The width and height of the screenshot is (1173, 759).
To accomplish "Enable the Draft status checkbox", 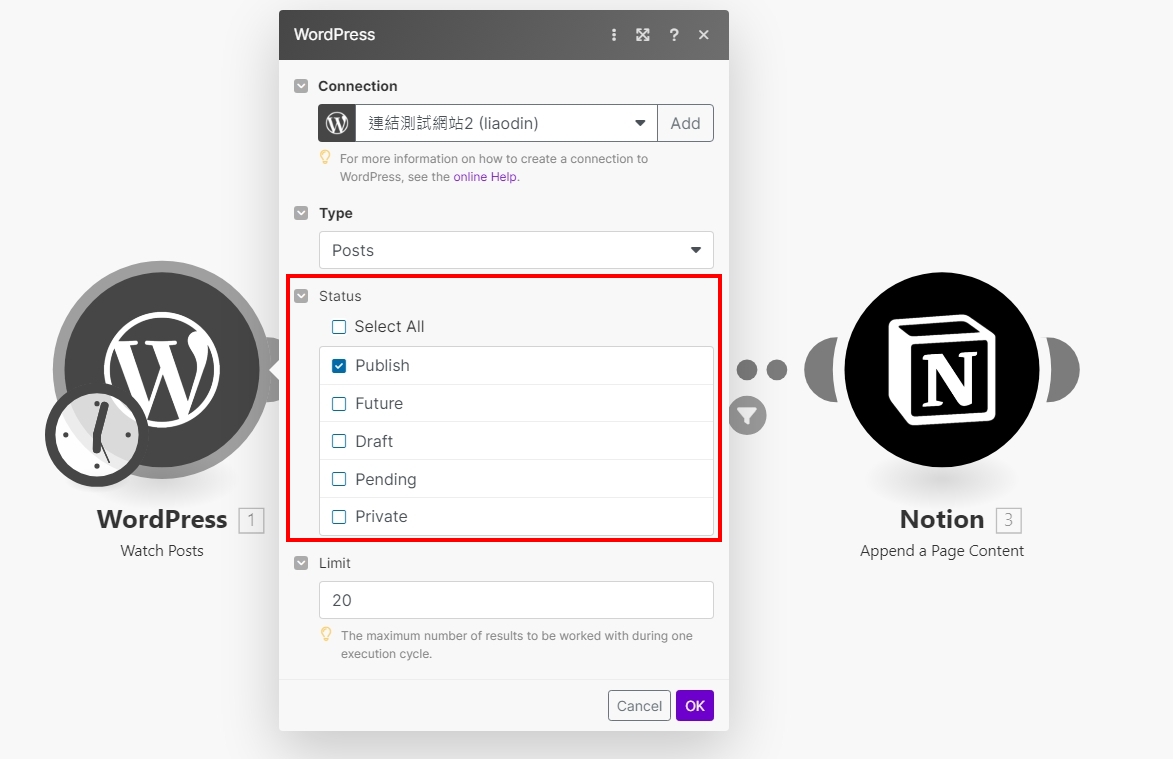I will (339, 441).
